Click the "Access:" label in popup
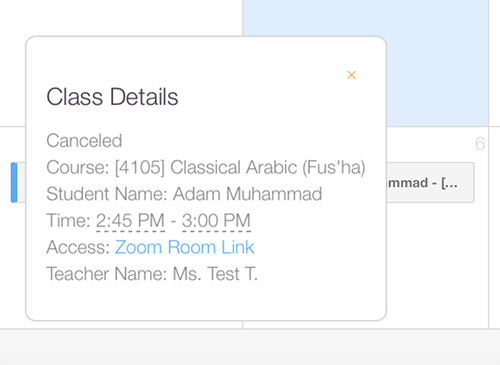 click(x=78, y=247)
